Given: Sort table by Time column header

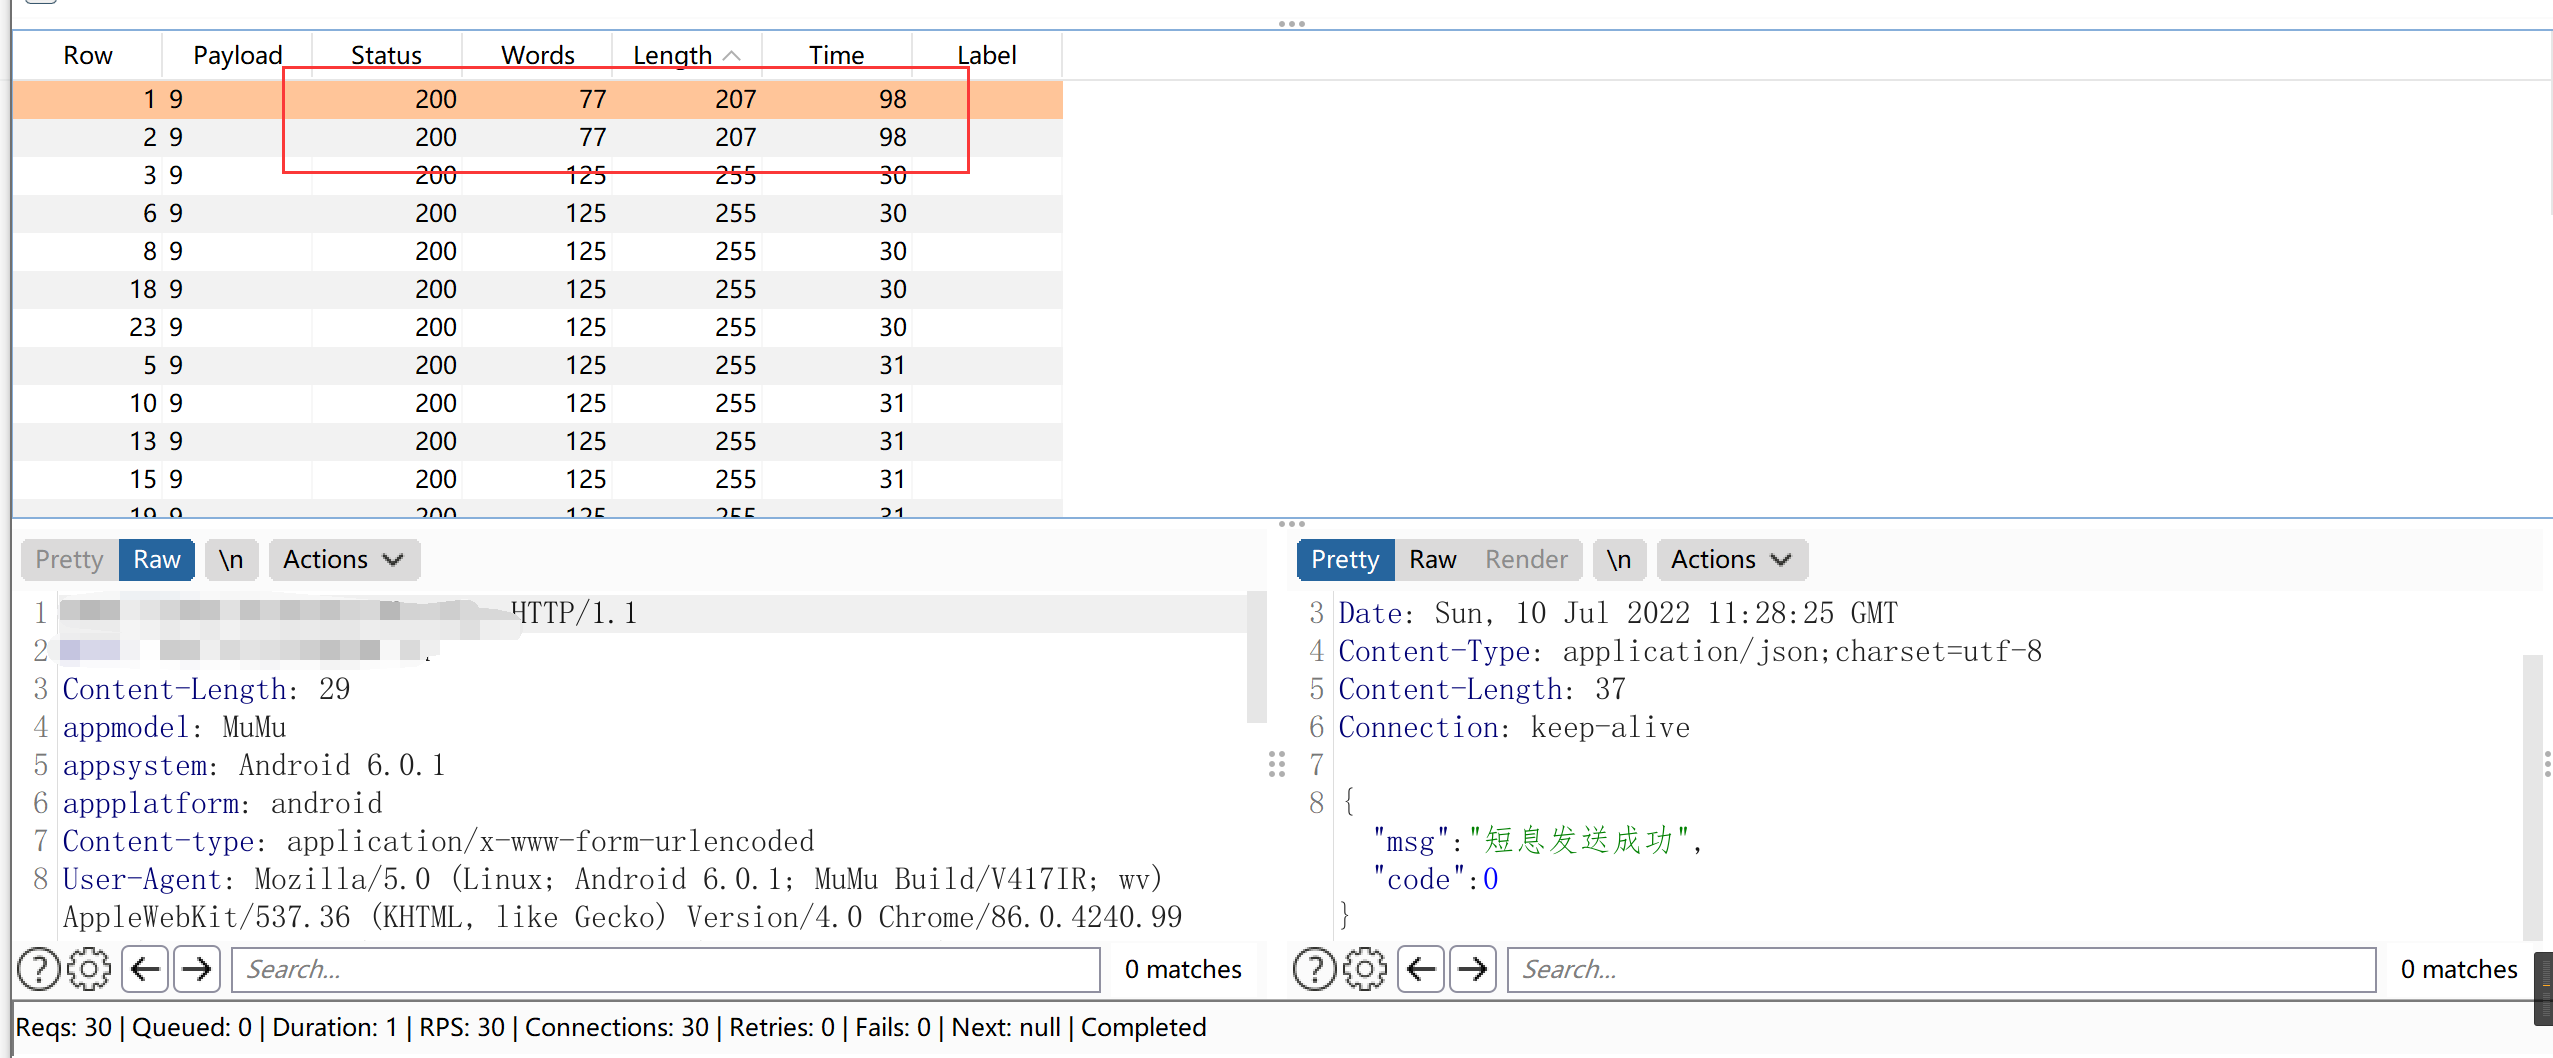Looking at the screenshot, I should (x=836, y=55).
